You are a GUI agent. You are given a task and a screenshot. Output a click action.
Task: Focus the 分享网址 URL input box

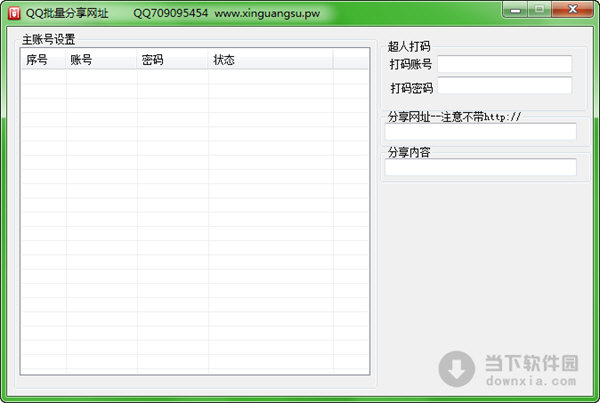coord(481,132)
